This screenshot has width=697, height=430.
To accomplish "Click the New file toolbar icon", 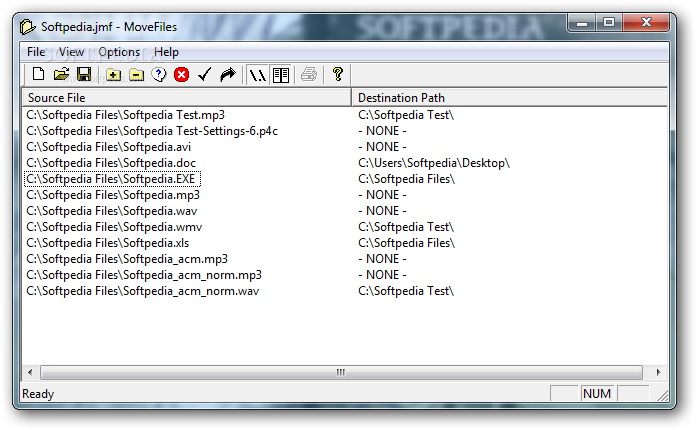I will [x=38, y=74].
